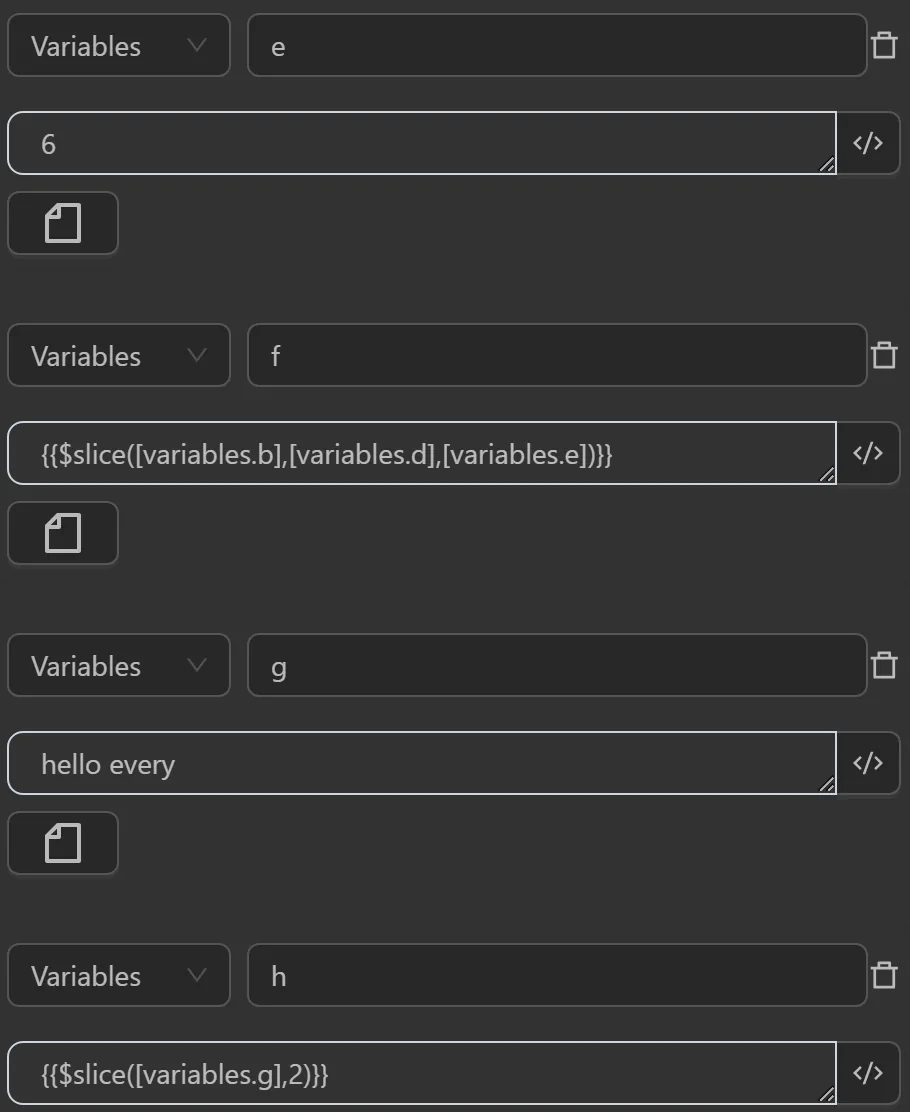This screenshot has width=910, height=1112.
Task: Delete variable g with its trash icon
Action: [x=884, y=665]
